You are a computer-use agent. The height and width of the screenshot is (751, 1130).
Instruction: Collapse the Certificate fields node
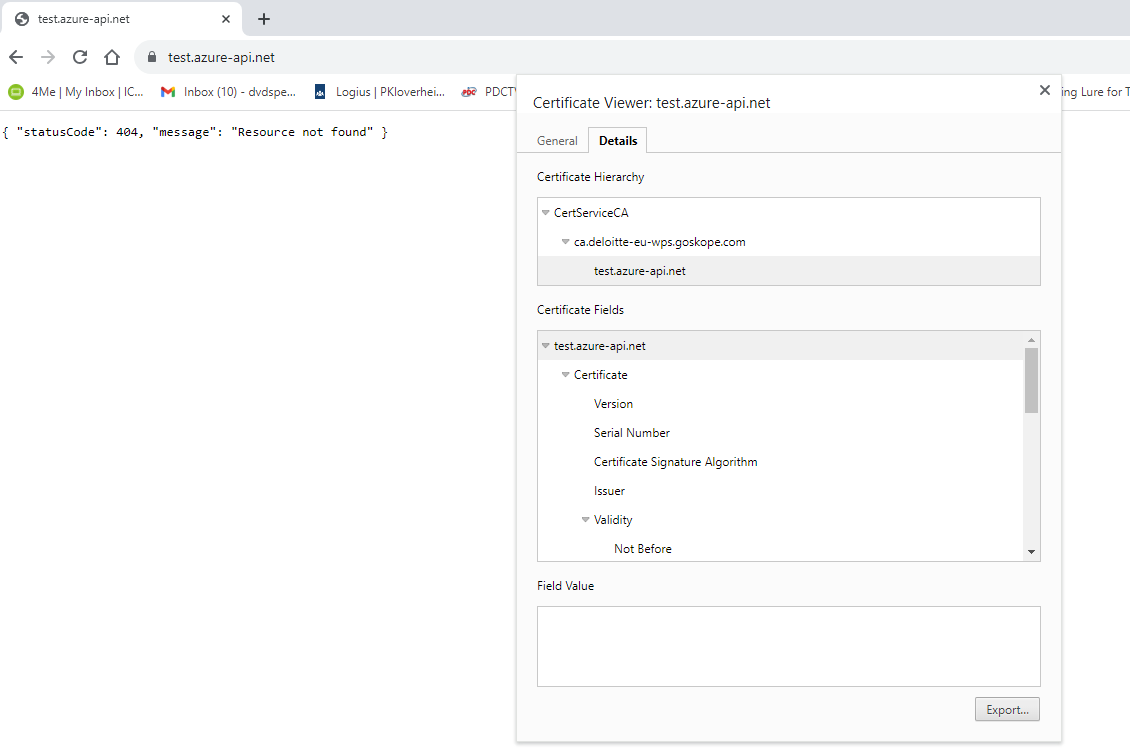tap(566, 375)
